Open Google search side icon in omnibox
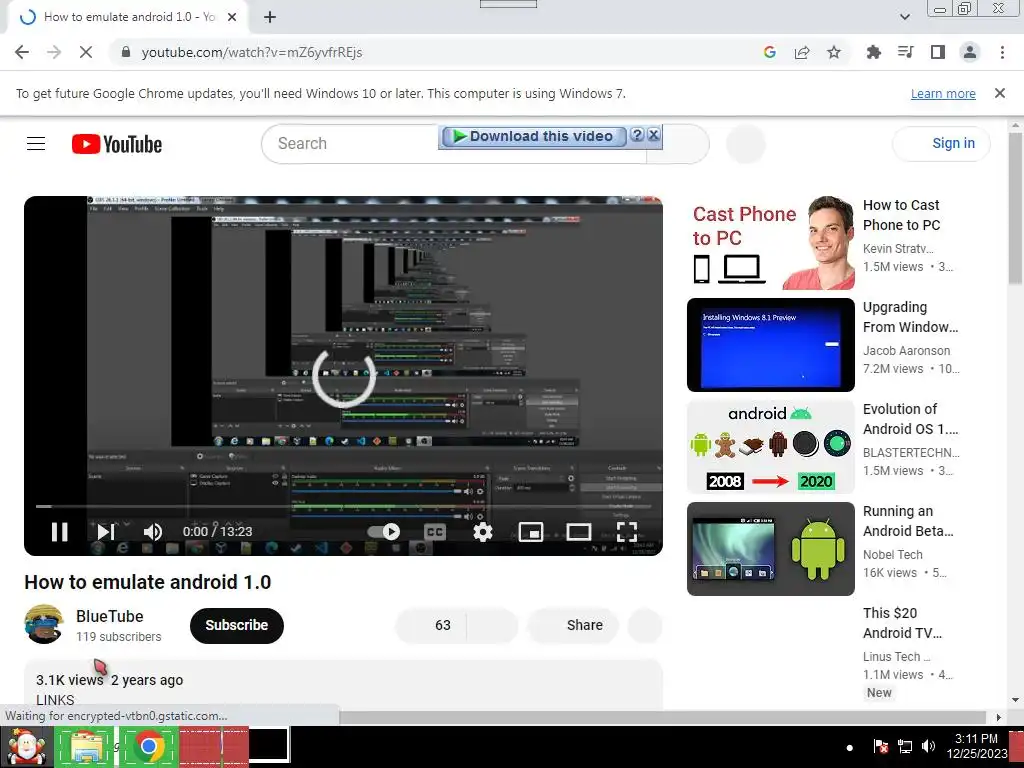The image size is (1024, 768). coord(769,52)
